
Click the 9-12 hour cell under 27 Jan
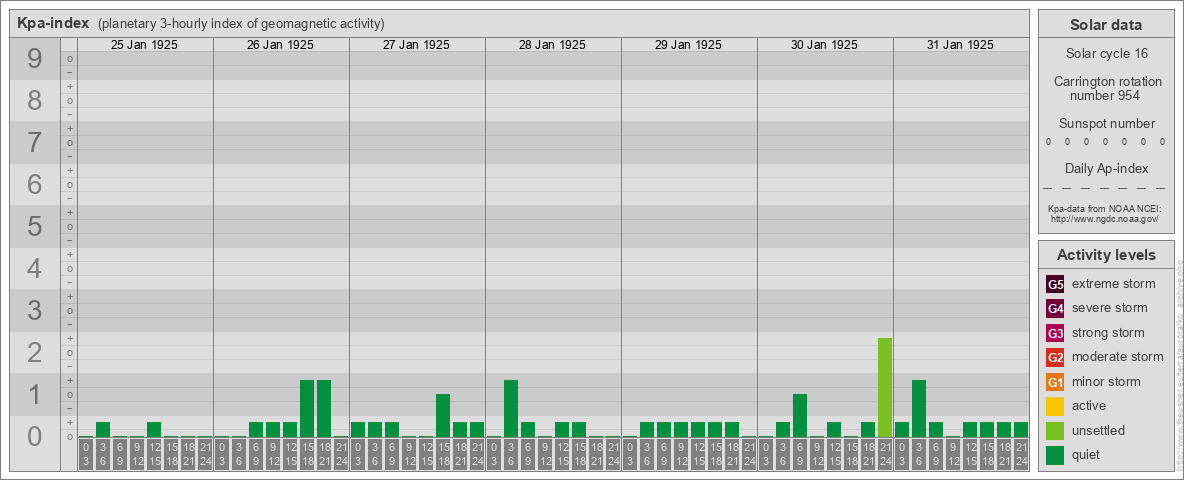coord(409,454)
